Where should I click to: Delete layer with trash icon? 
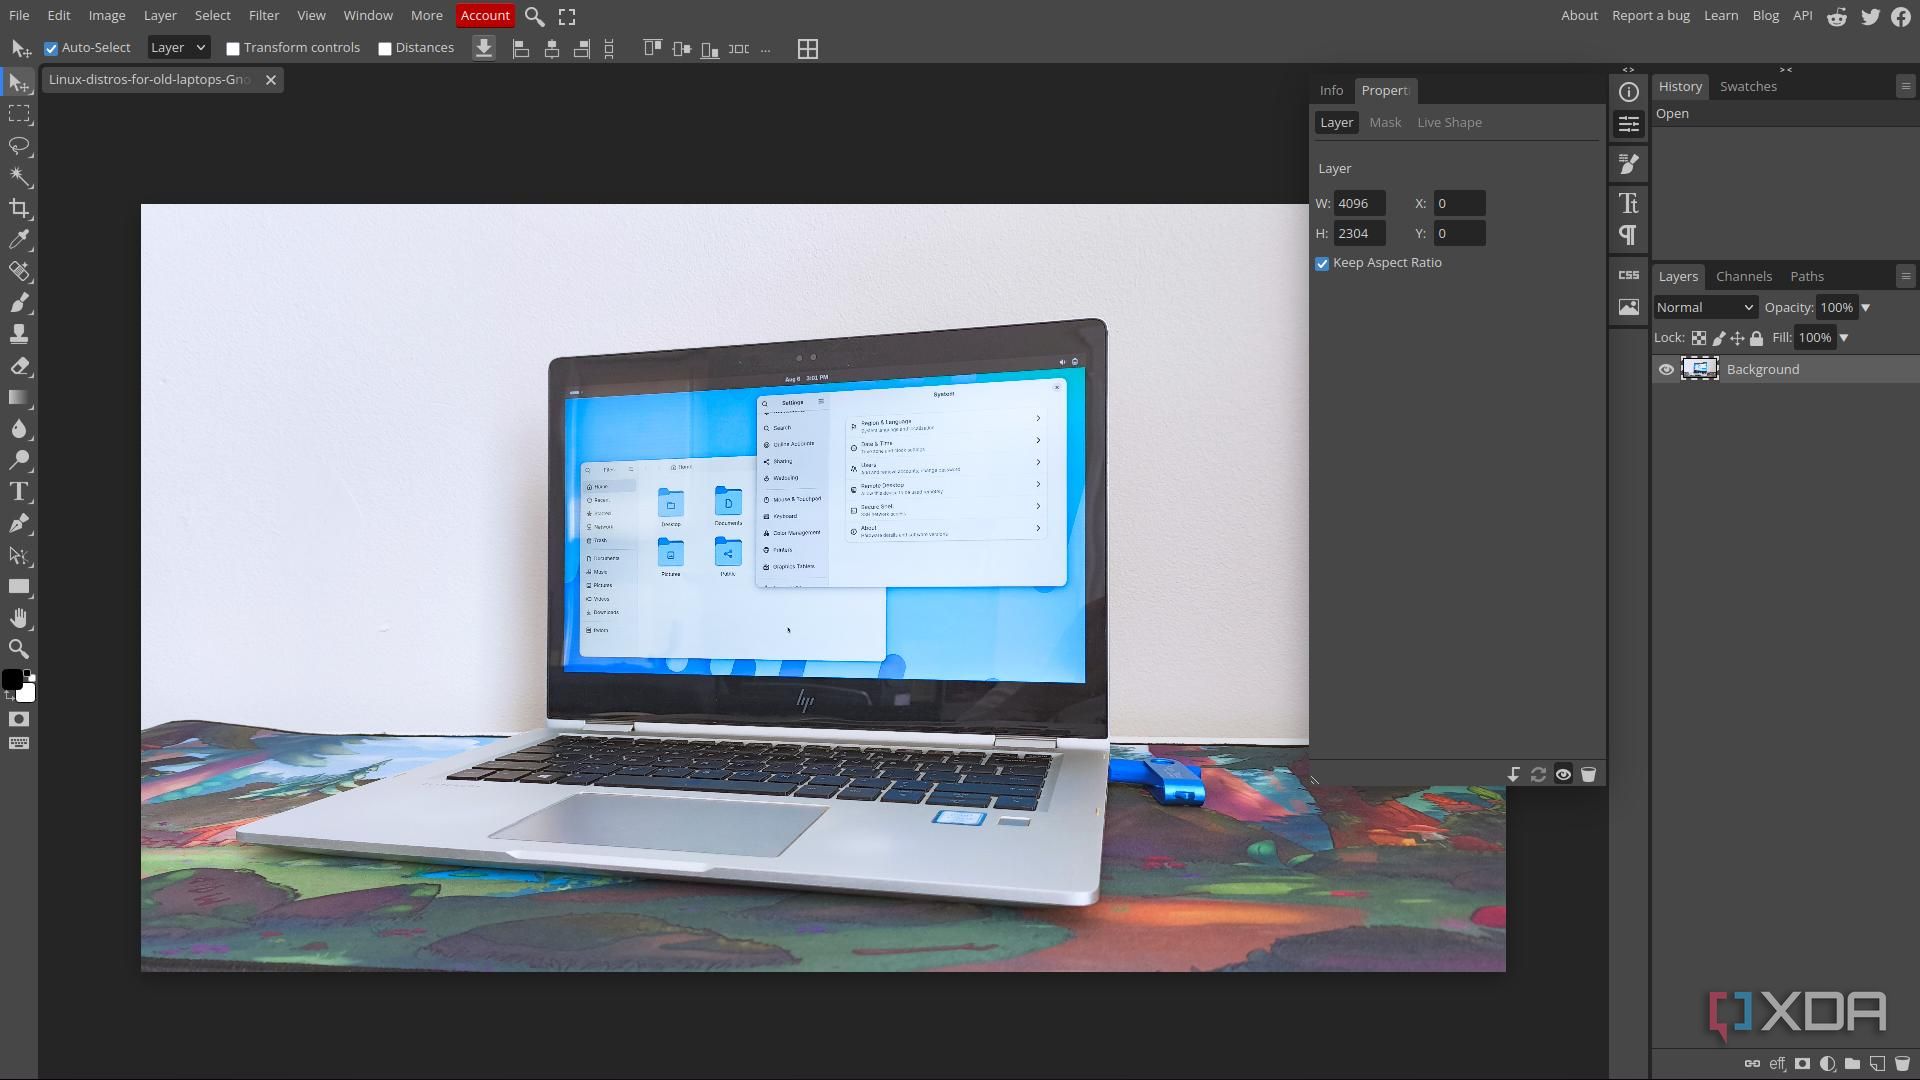coord(1902,1064)
